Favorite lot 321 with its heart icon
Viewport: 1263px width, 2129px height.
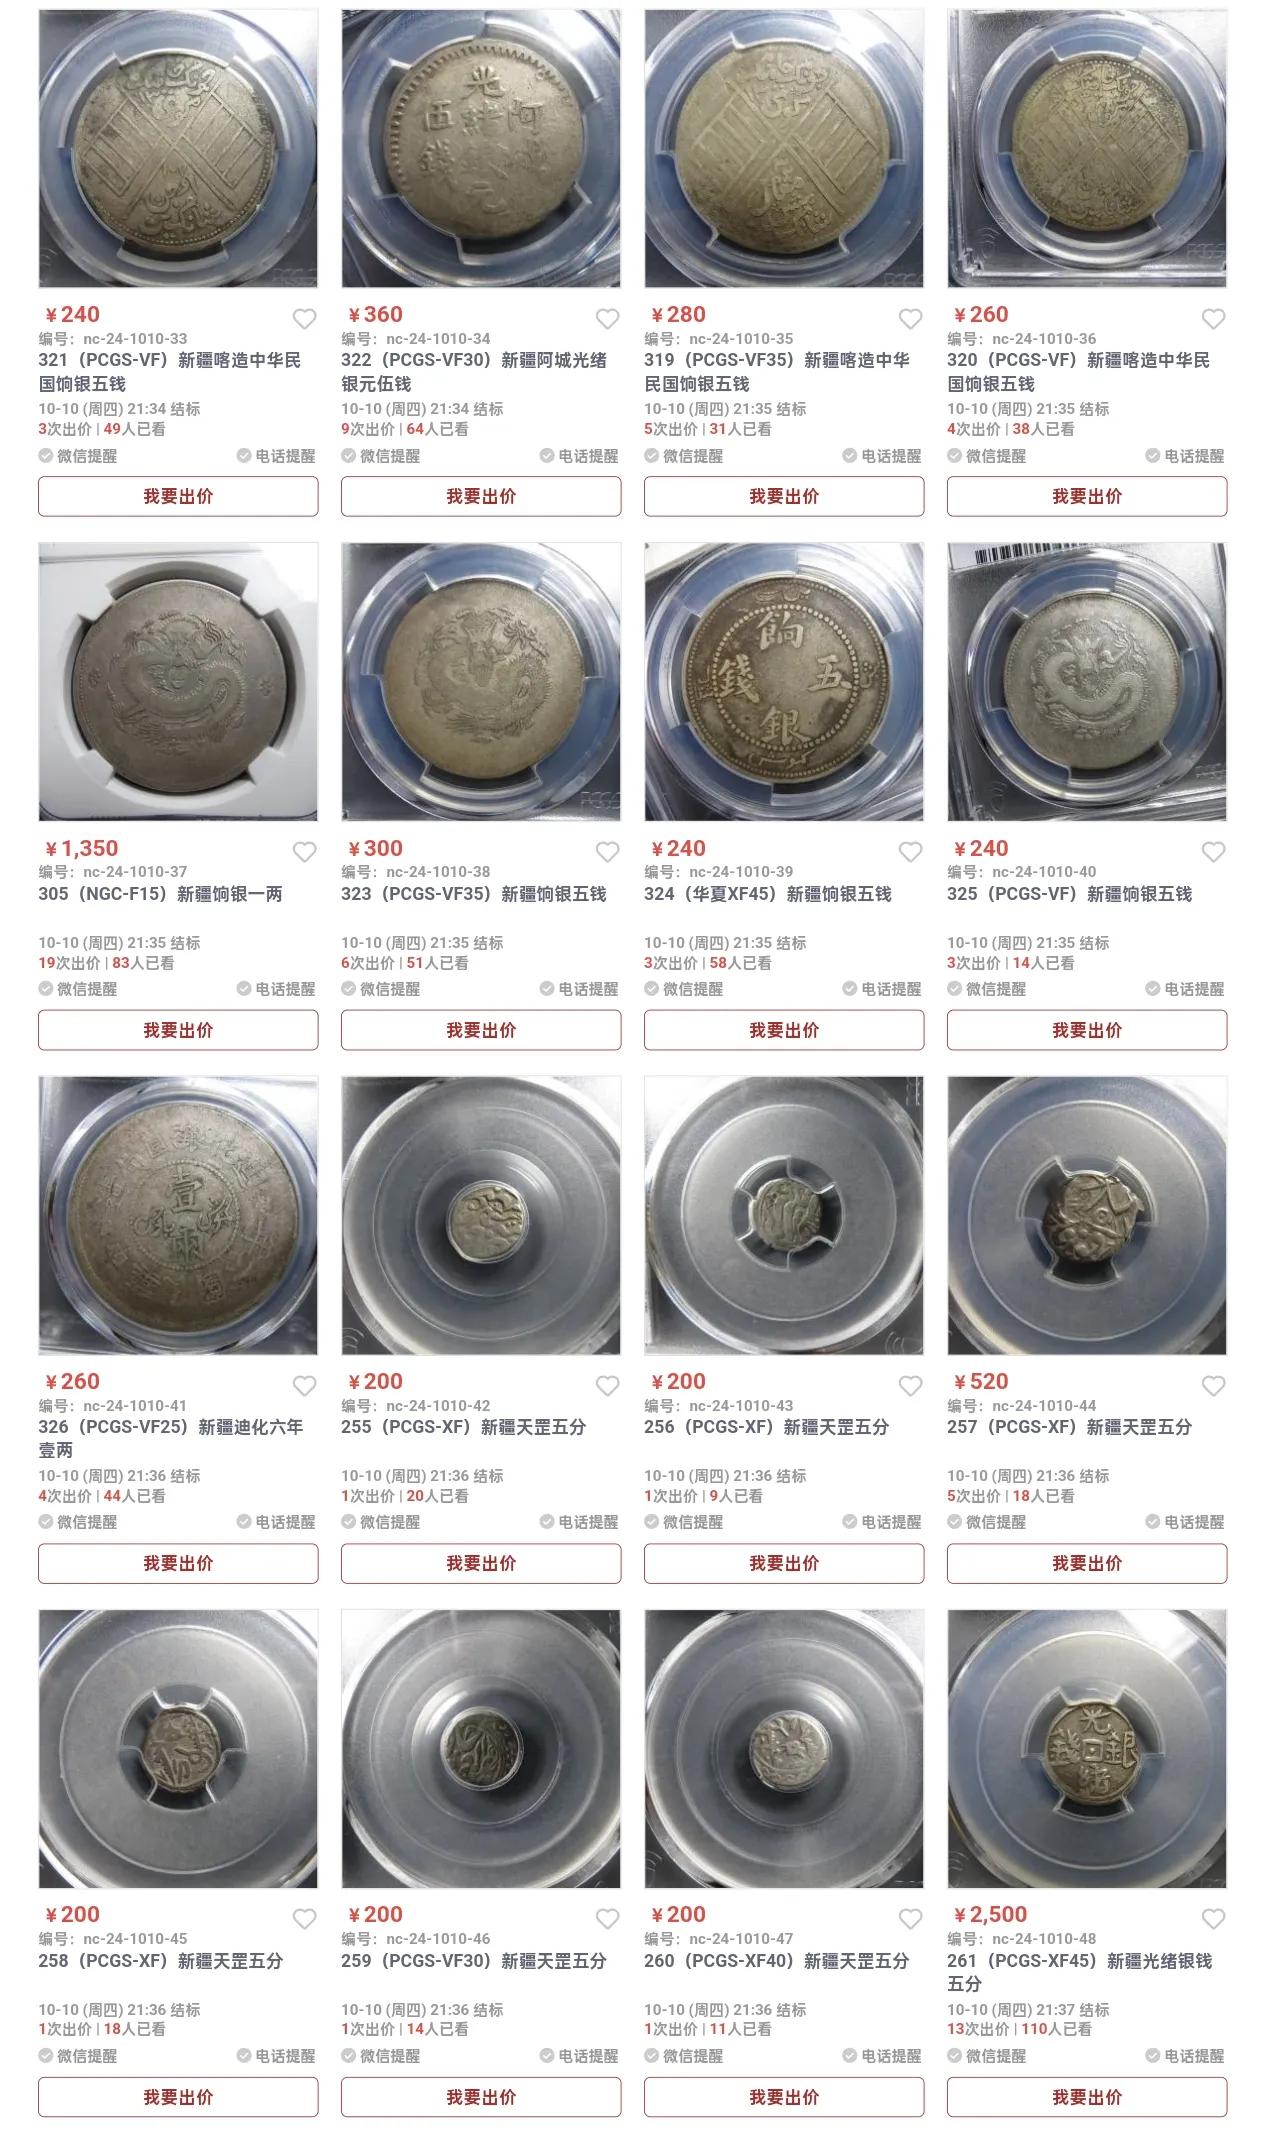coord(304,319)
